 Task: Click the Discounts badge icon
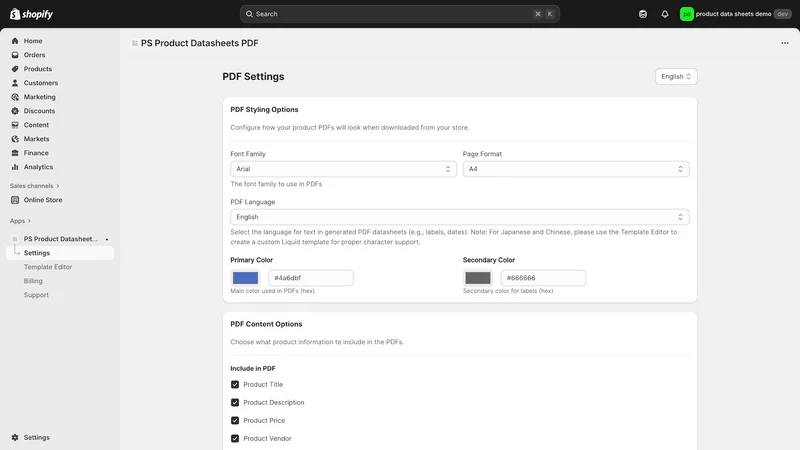click(15, 111)
